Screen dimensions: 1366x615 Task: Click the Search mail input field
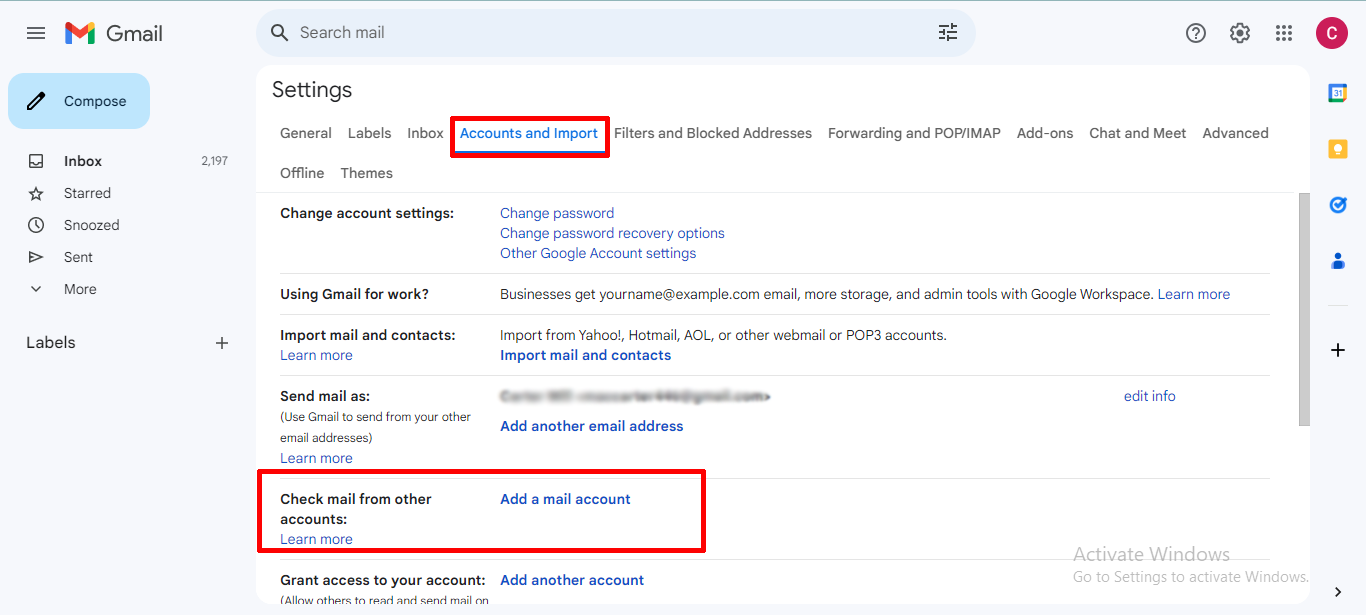[600, 32]
